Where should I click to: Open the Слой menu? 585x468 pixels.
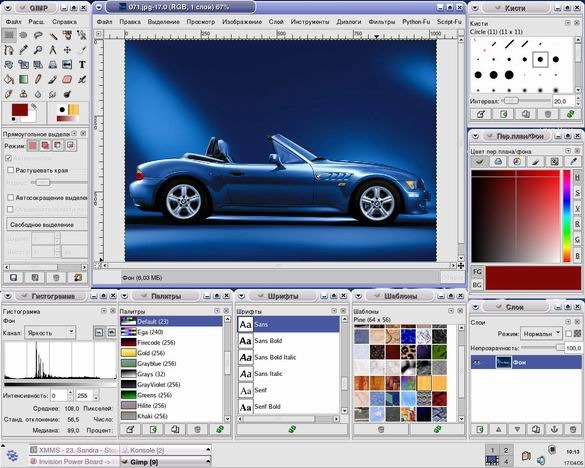pos(276,22)
